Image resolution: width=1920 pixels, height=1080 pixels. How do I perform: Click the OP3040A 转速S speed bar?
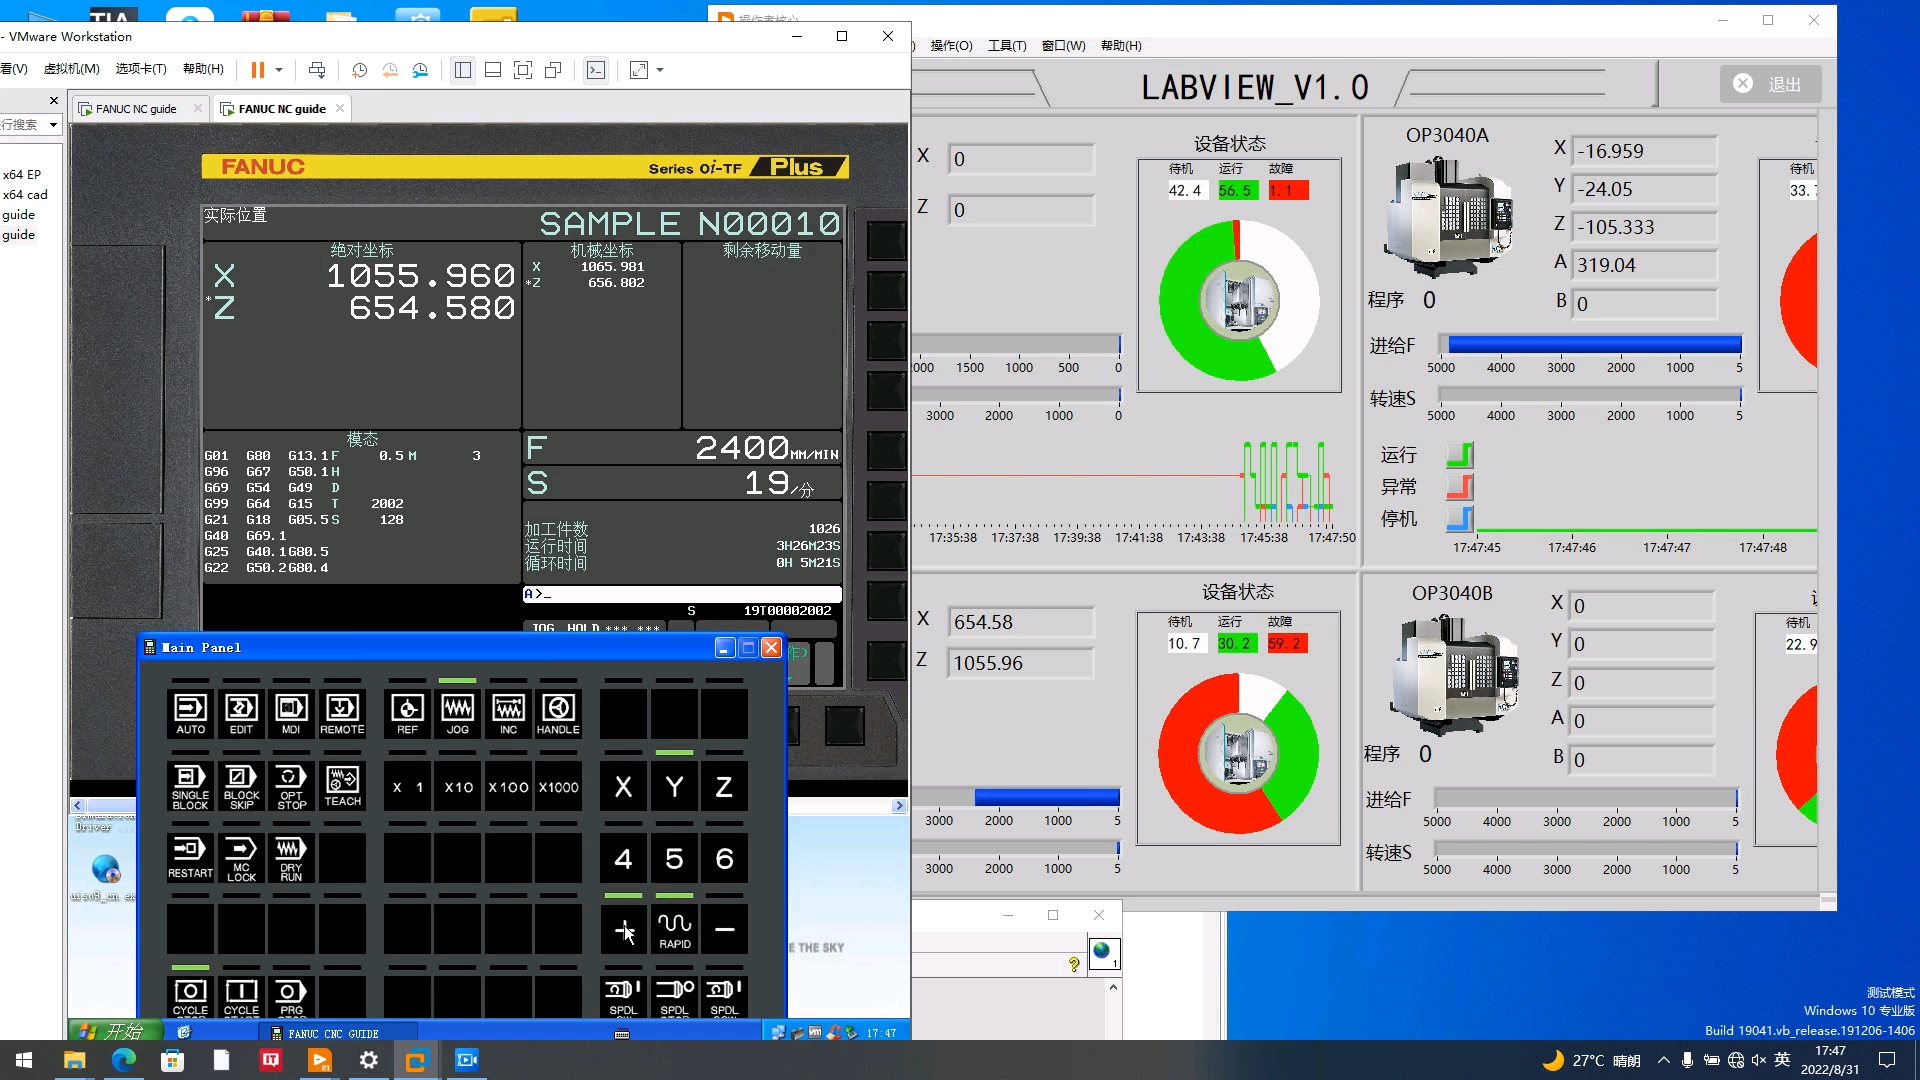pyautogui.click(x=1590, y=394)
